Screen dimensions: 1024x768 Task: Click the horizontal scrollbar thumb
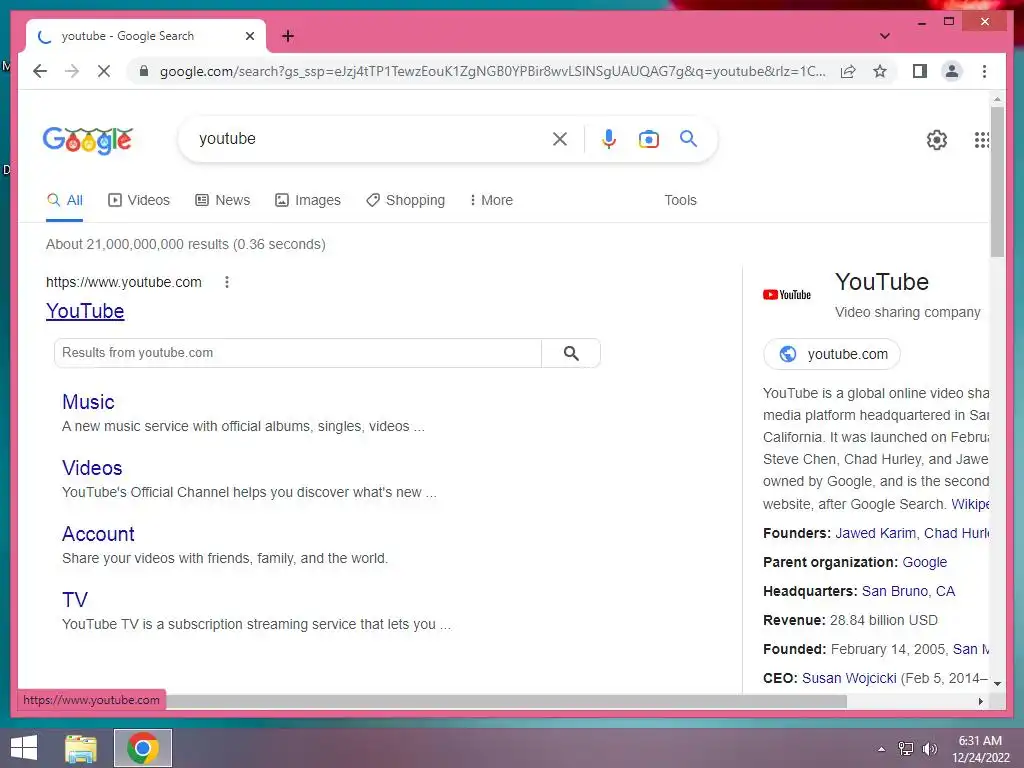506,701
